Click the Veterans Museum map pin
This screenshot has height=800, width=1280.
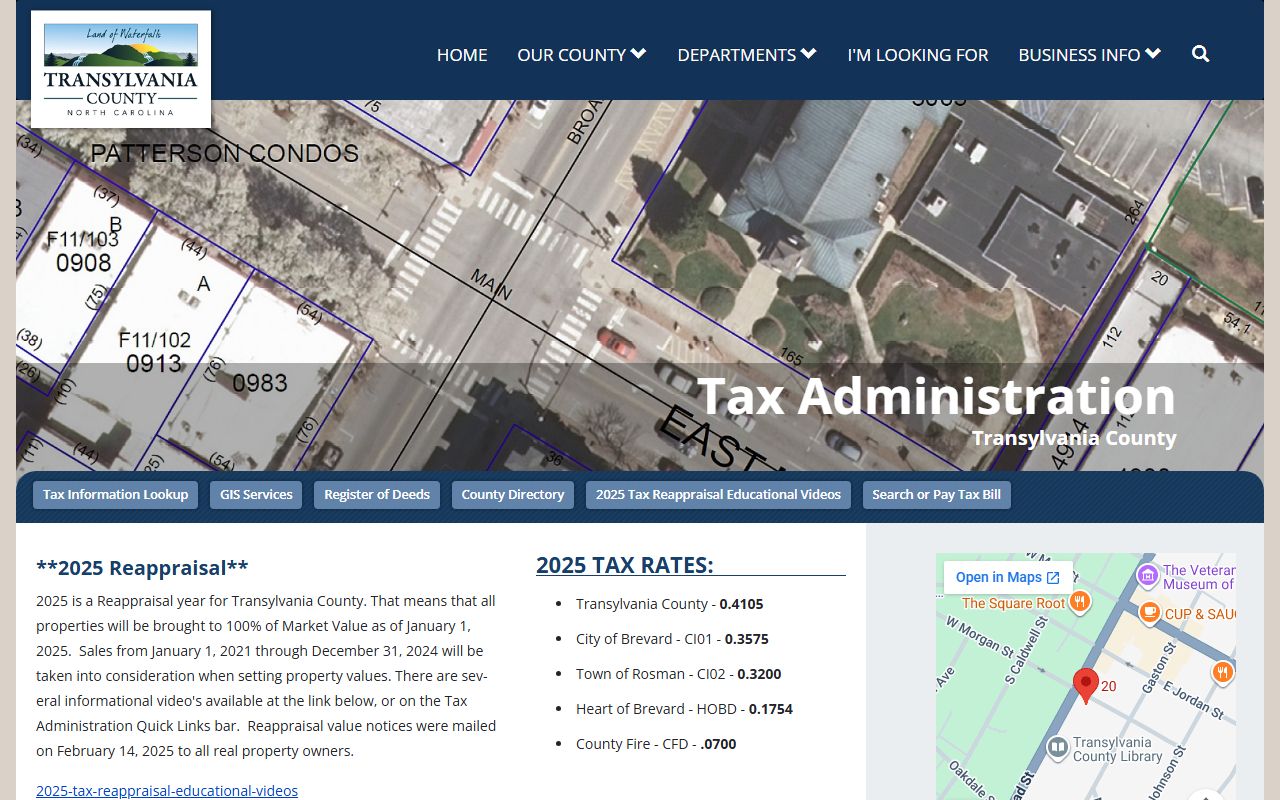[x=1147, y=576]
